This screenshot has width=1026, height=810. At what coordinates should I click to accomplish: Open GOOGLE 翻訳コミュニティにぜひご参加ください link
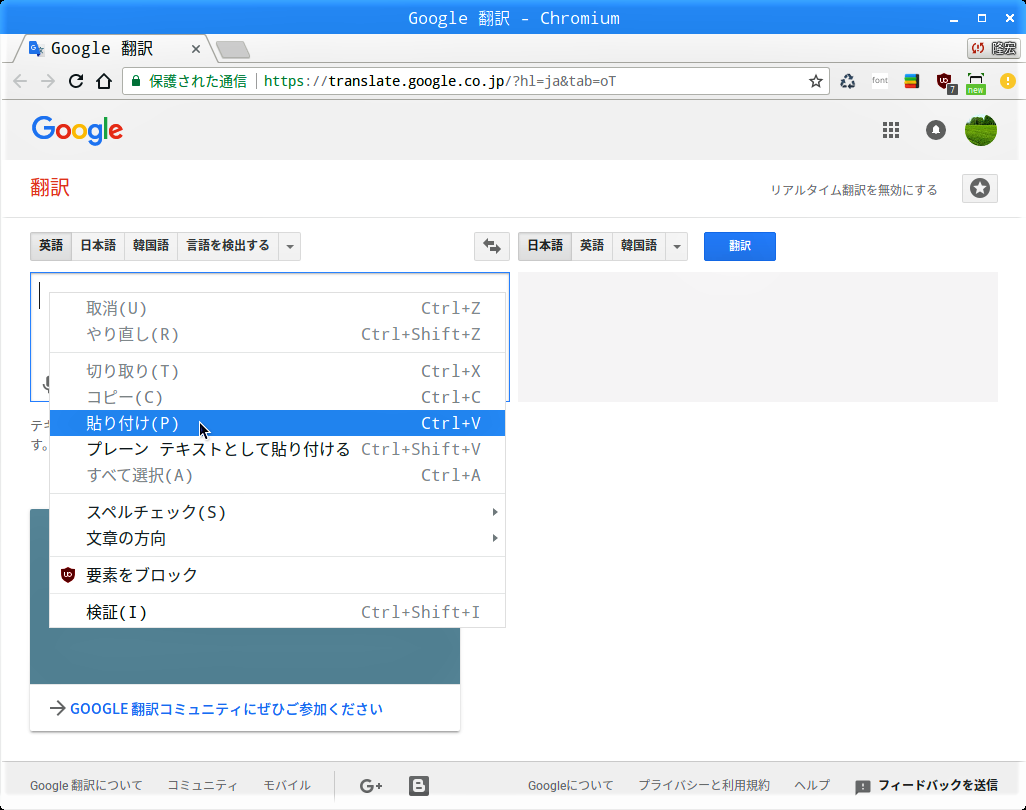click(226, 709)
